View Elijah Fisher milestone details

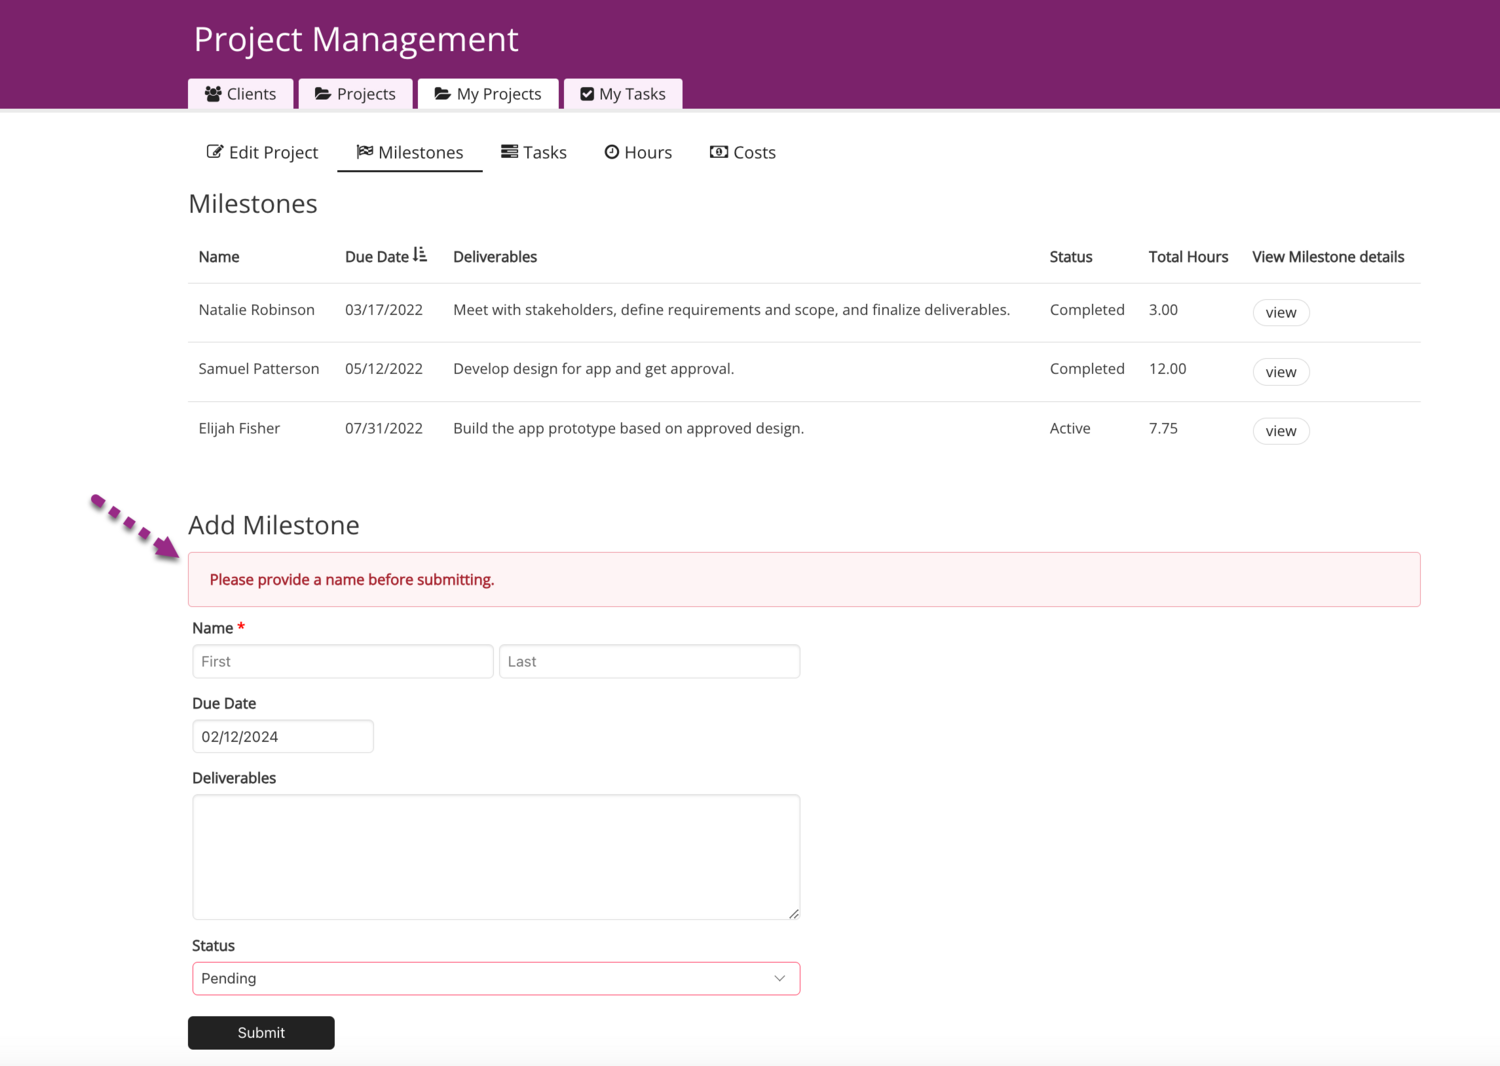[x=1281, y=431]
